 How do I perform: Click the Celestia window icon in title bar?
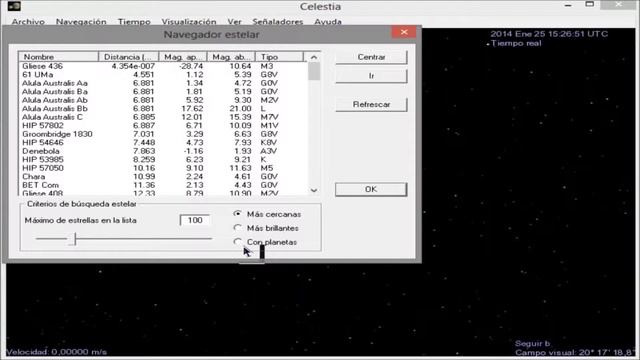click(x=14, y=6)
